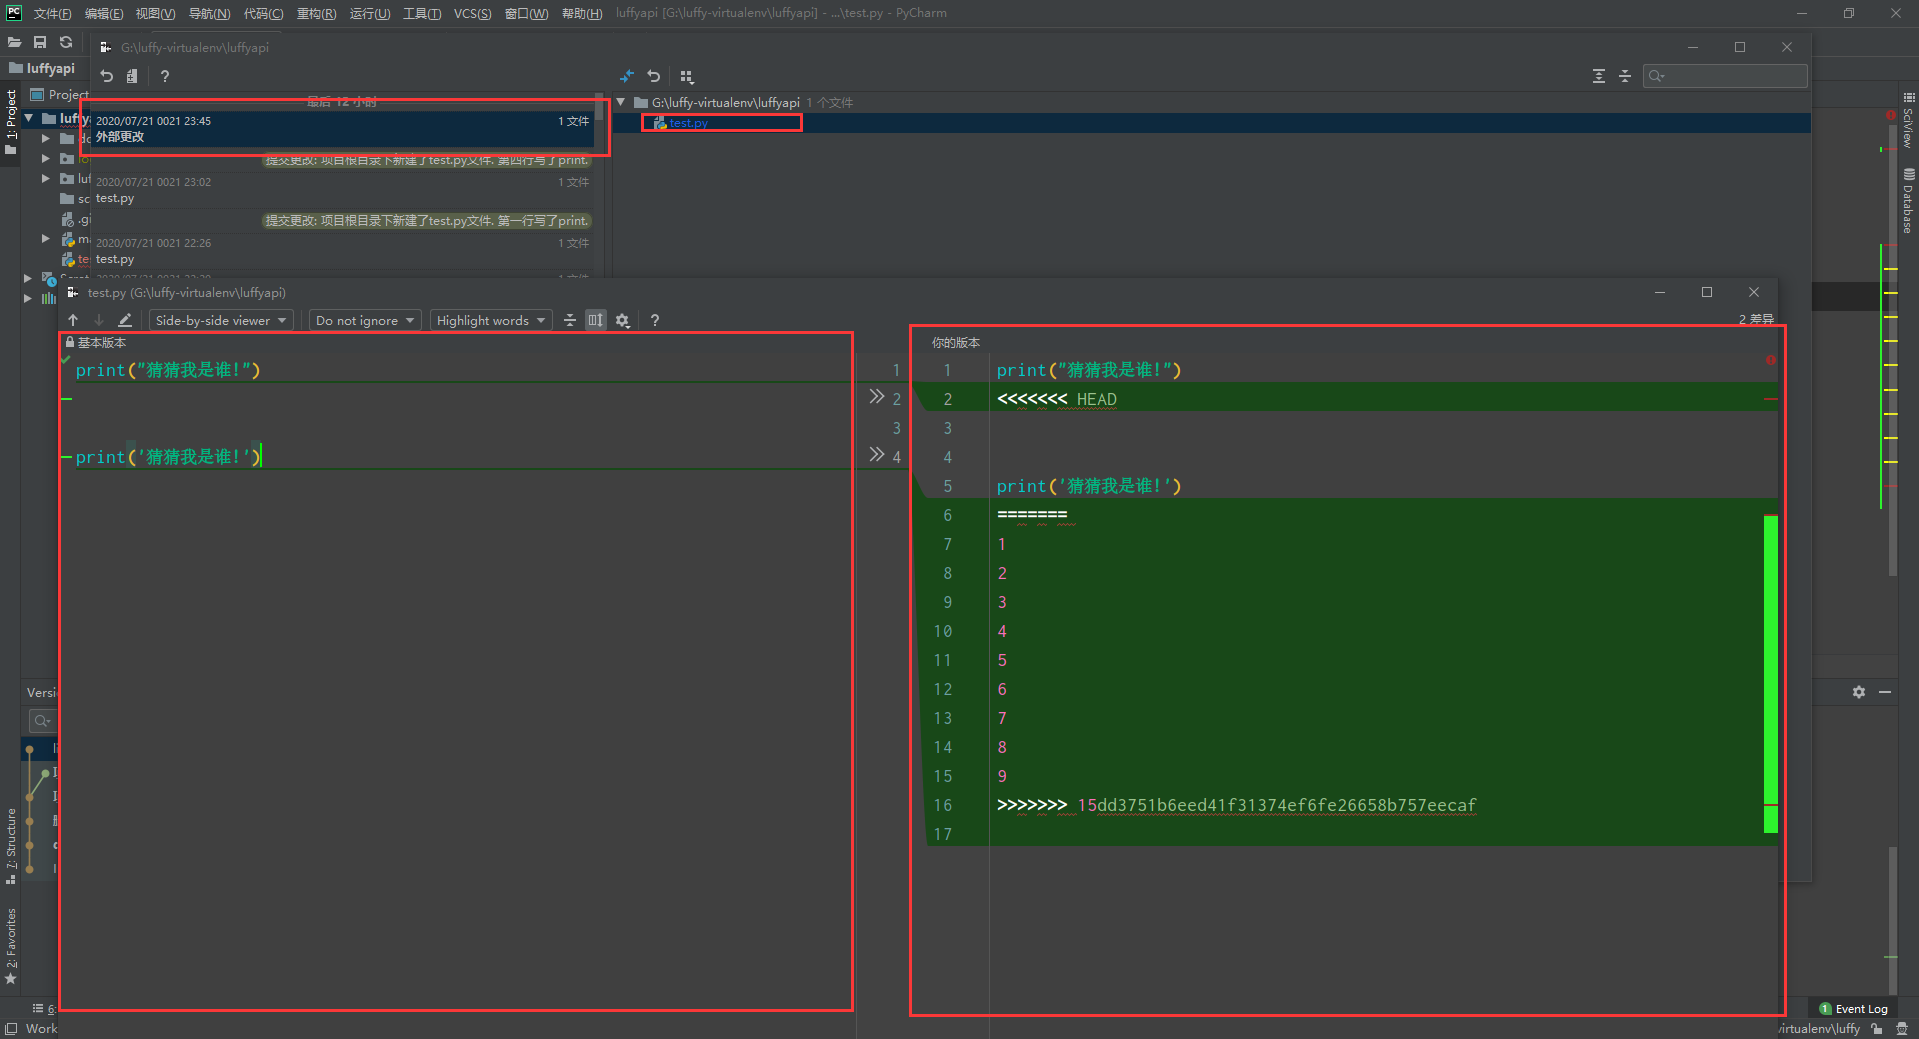Open the Do not ignore dropdown
Screen dimensions: 1919x1039
pyautogui.click(x=364, y=320)
